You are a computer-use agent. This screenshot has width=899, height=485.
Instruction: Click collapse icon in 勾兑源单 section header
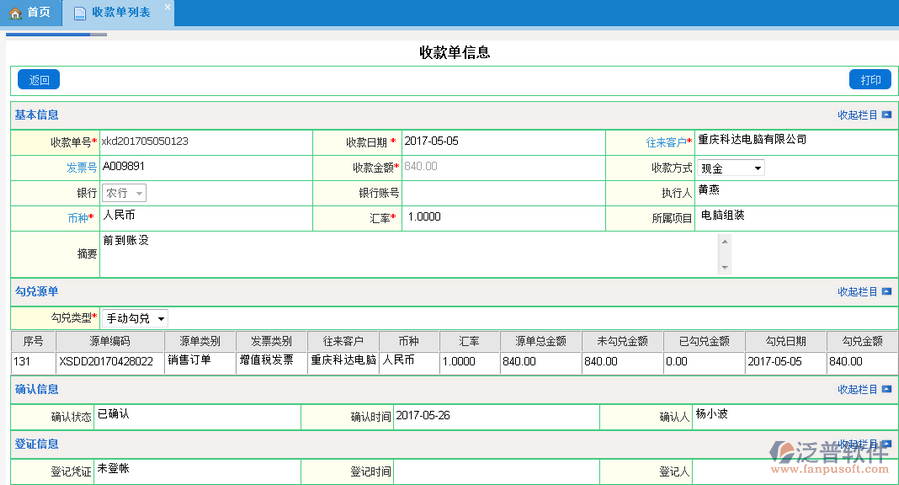[887, 292]
